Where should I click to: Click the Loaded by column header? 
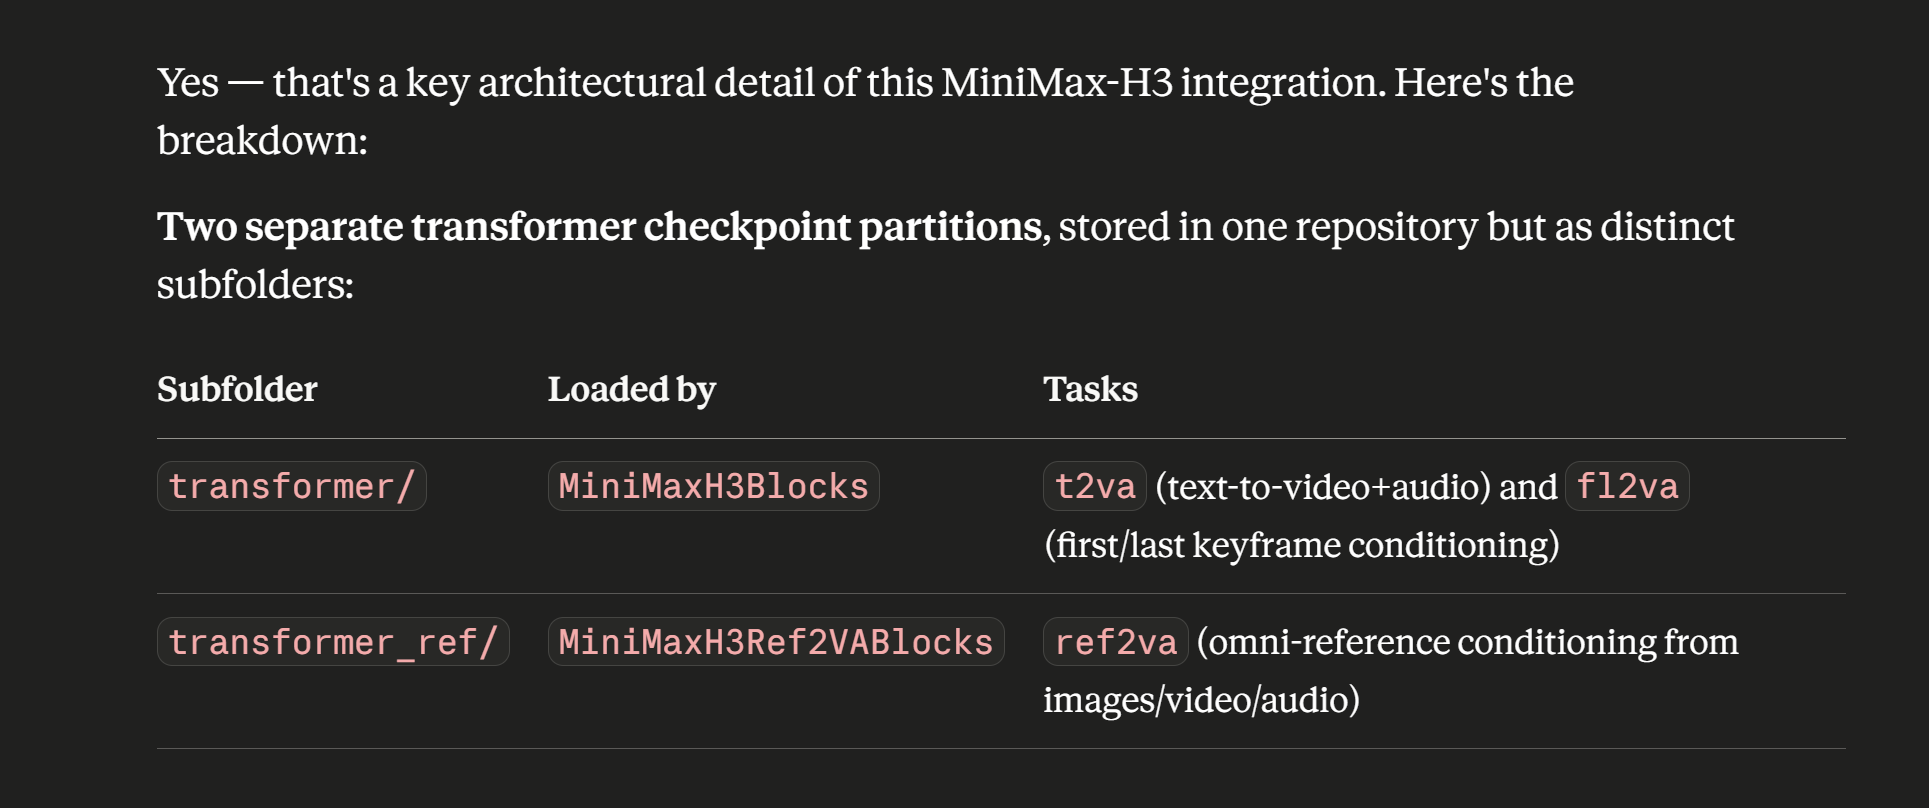coord(632,389)
